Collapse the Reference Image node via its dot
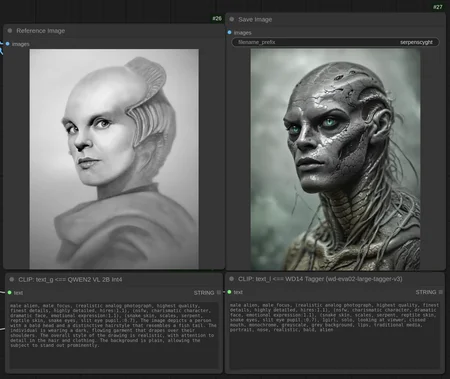The width and height of the screenshot is (450, 379). pyautogui.click(x=10, y=31)
